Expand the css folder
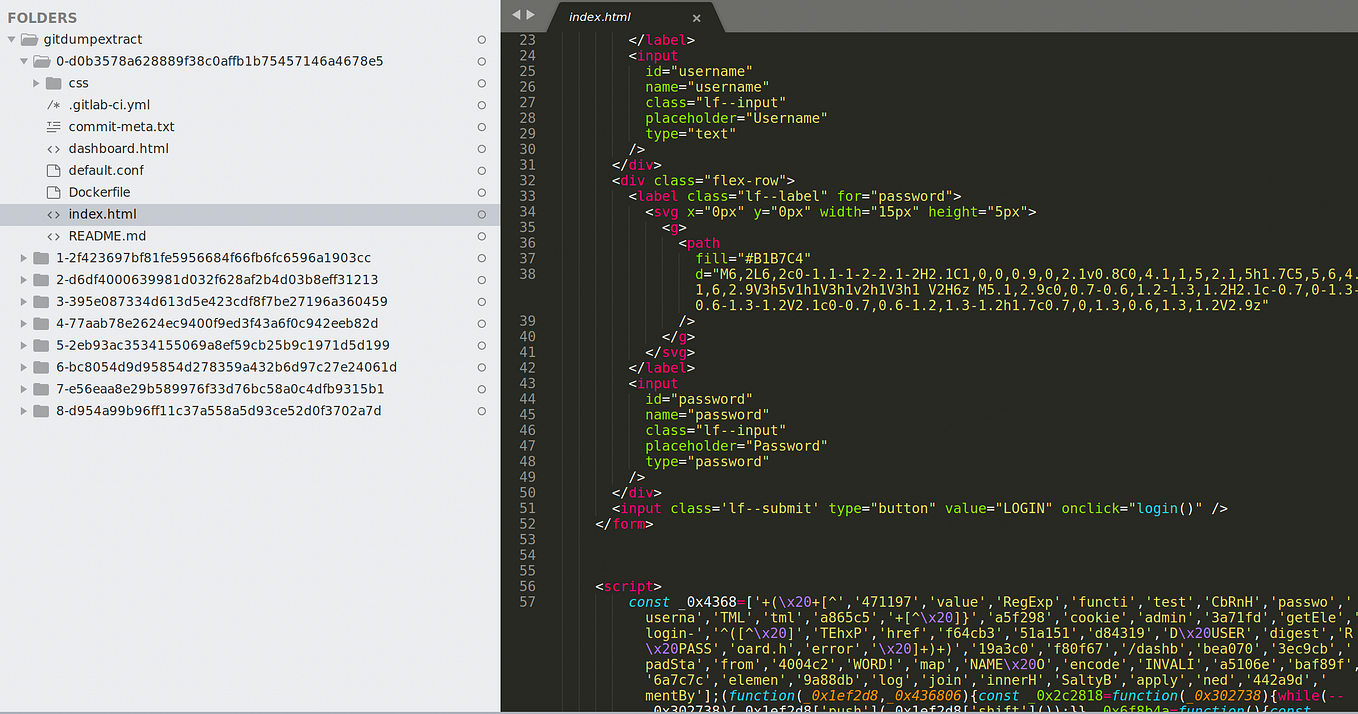The width and height of the screenshot is (1358, 714). (36, 83)
